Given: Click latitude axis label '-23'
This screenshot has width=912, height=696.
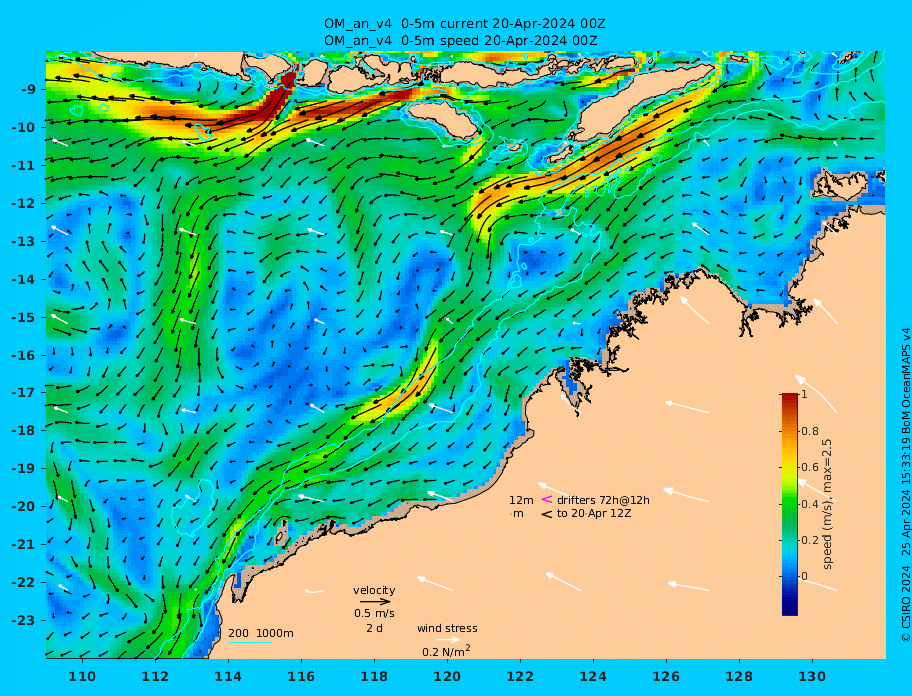Looking at the screenshot, I should pyautogui.click(x=24, y=620).
